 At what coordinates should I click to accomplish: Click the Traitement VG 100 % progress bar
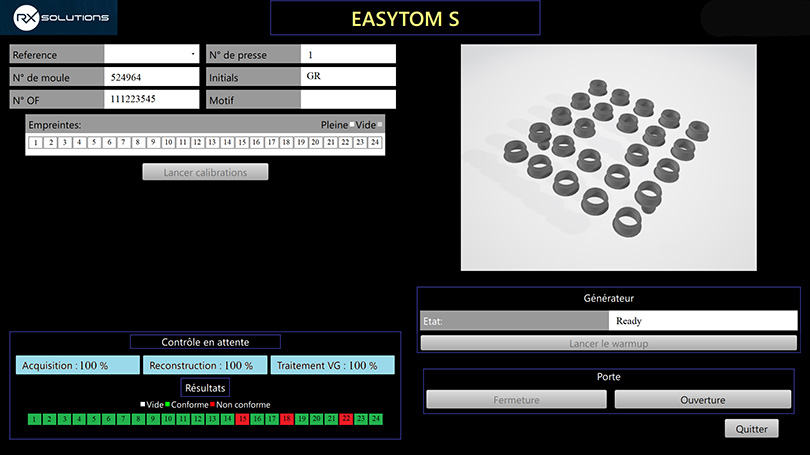tap(332, 365)
